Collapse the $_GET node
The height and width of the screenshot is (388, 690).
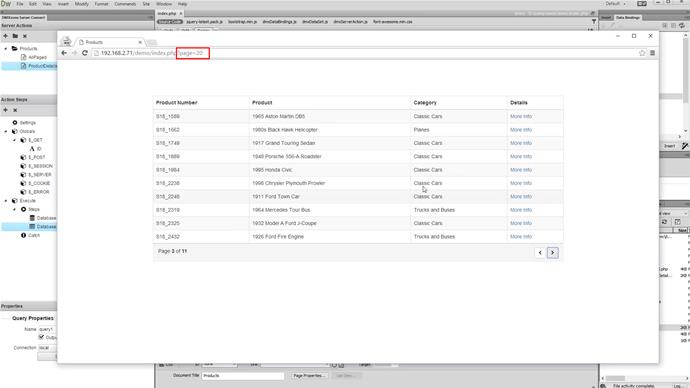pos(15,140)
